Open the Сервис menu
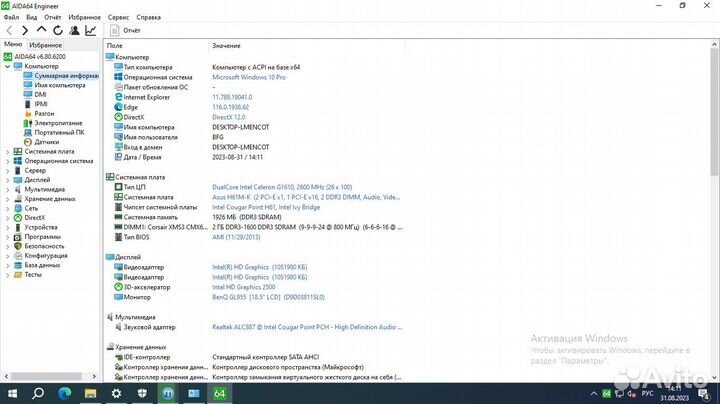720x404 pixels. [118, 17]
